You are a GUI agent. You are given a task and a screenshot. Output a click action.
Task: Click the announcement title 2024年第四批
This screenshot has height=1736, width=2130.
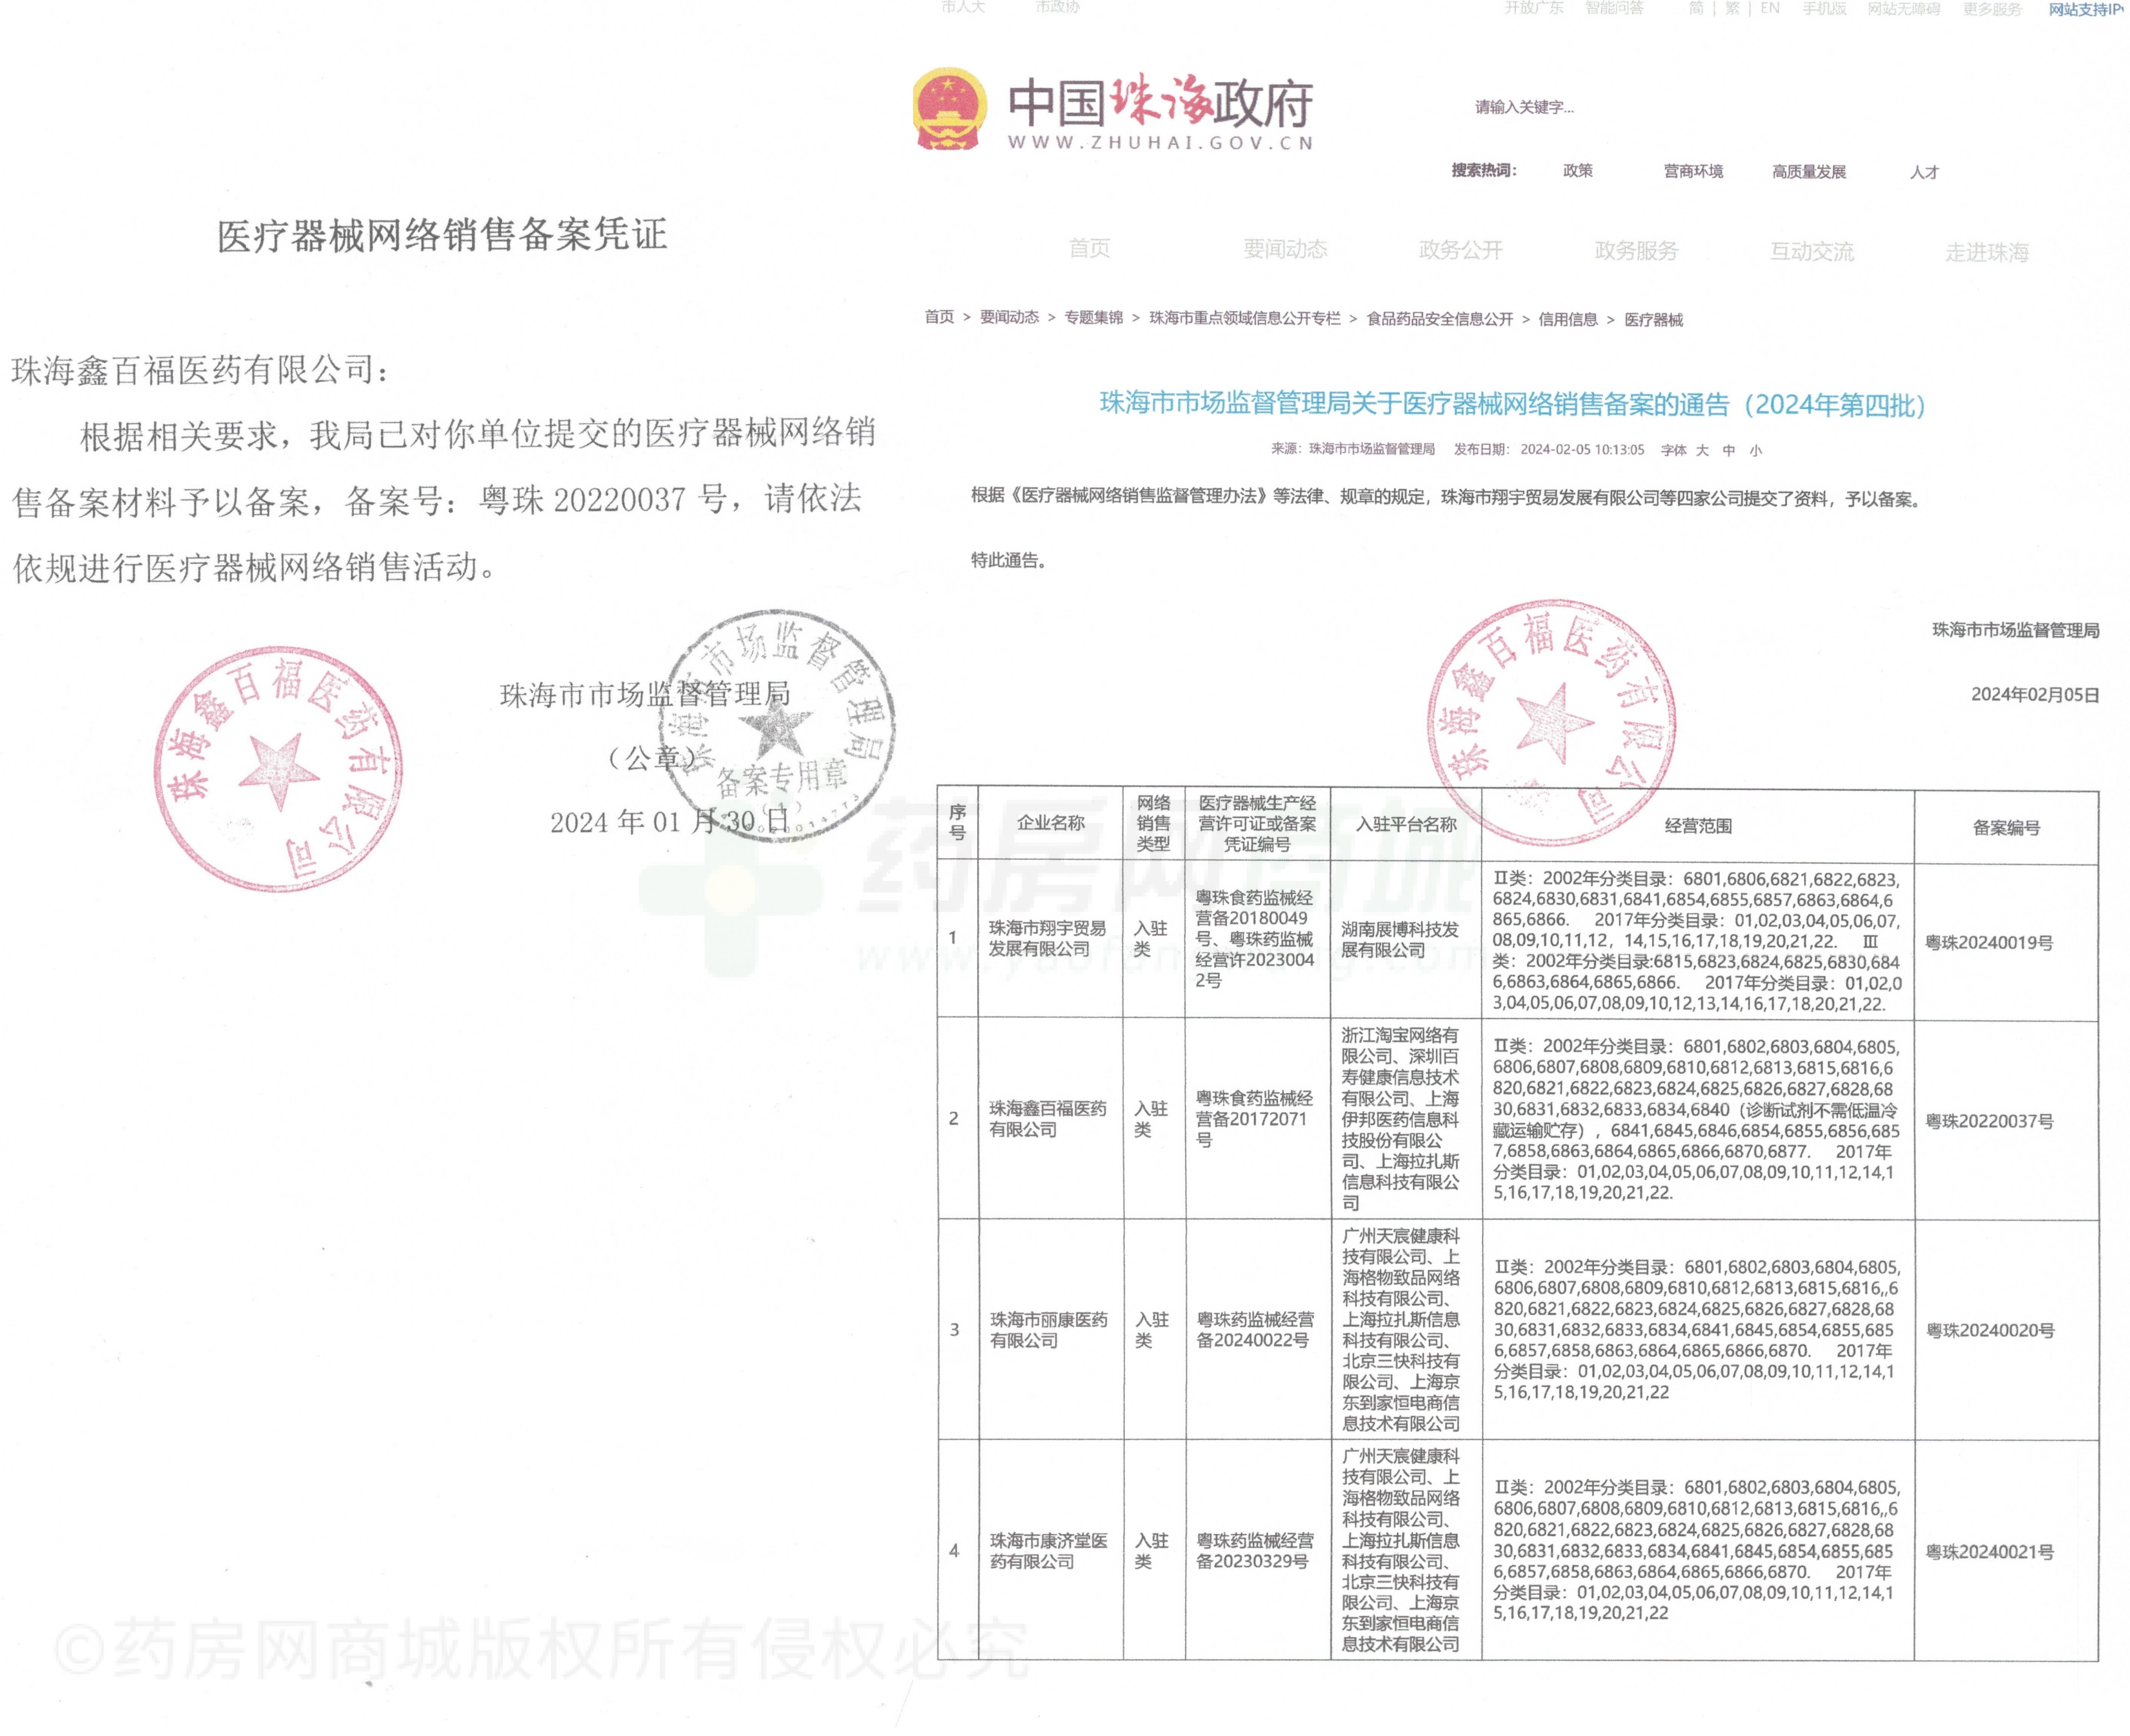coord(1512,404)
